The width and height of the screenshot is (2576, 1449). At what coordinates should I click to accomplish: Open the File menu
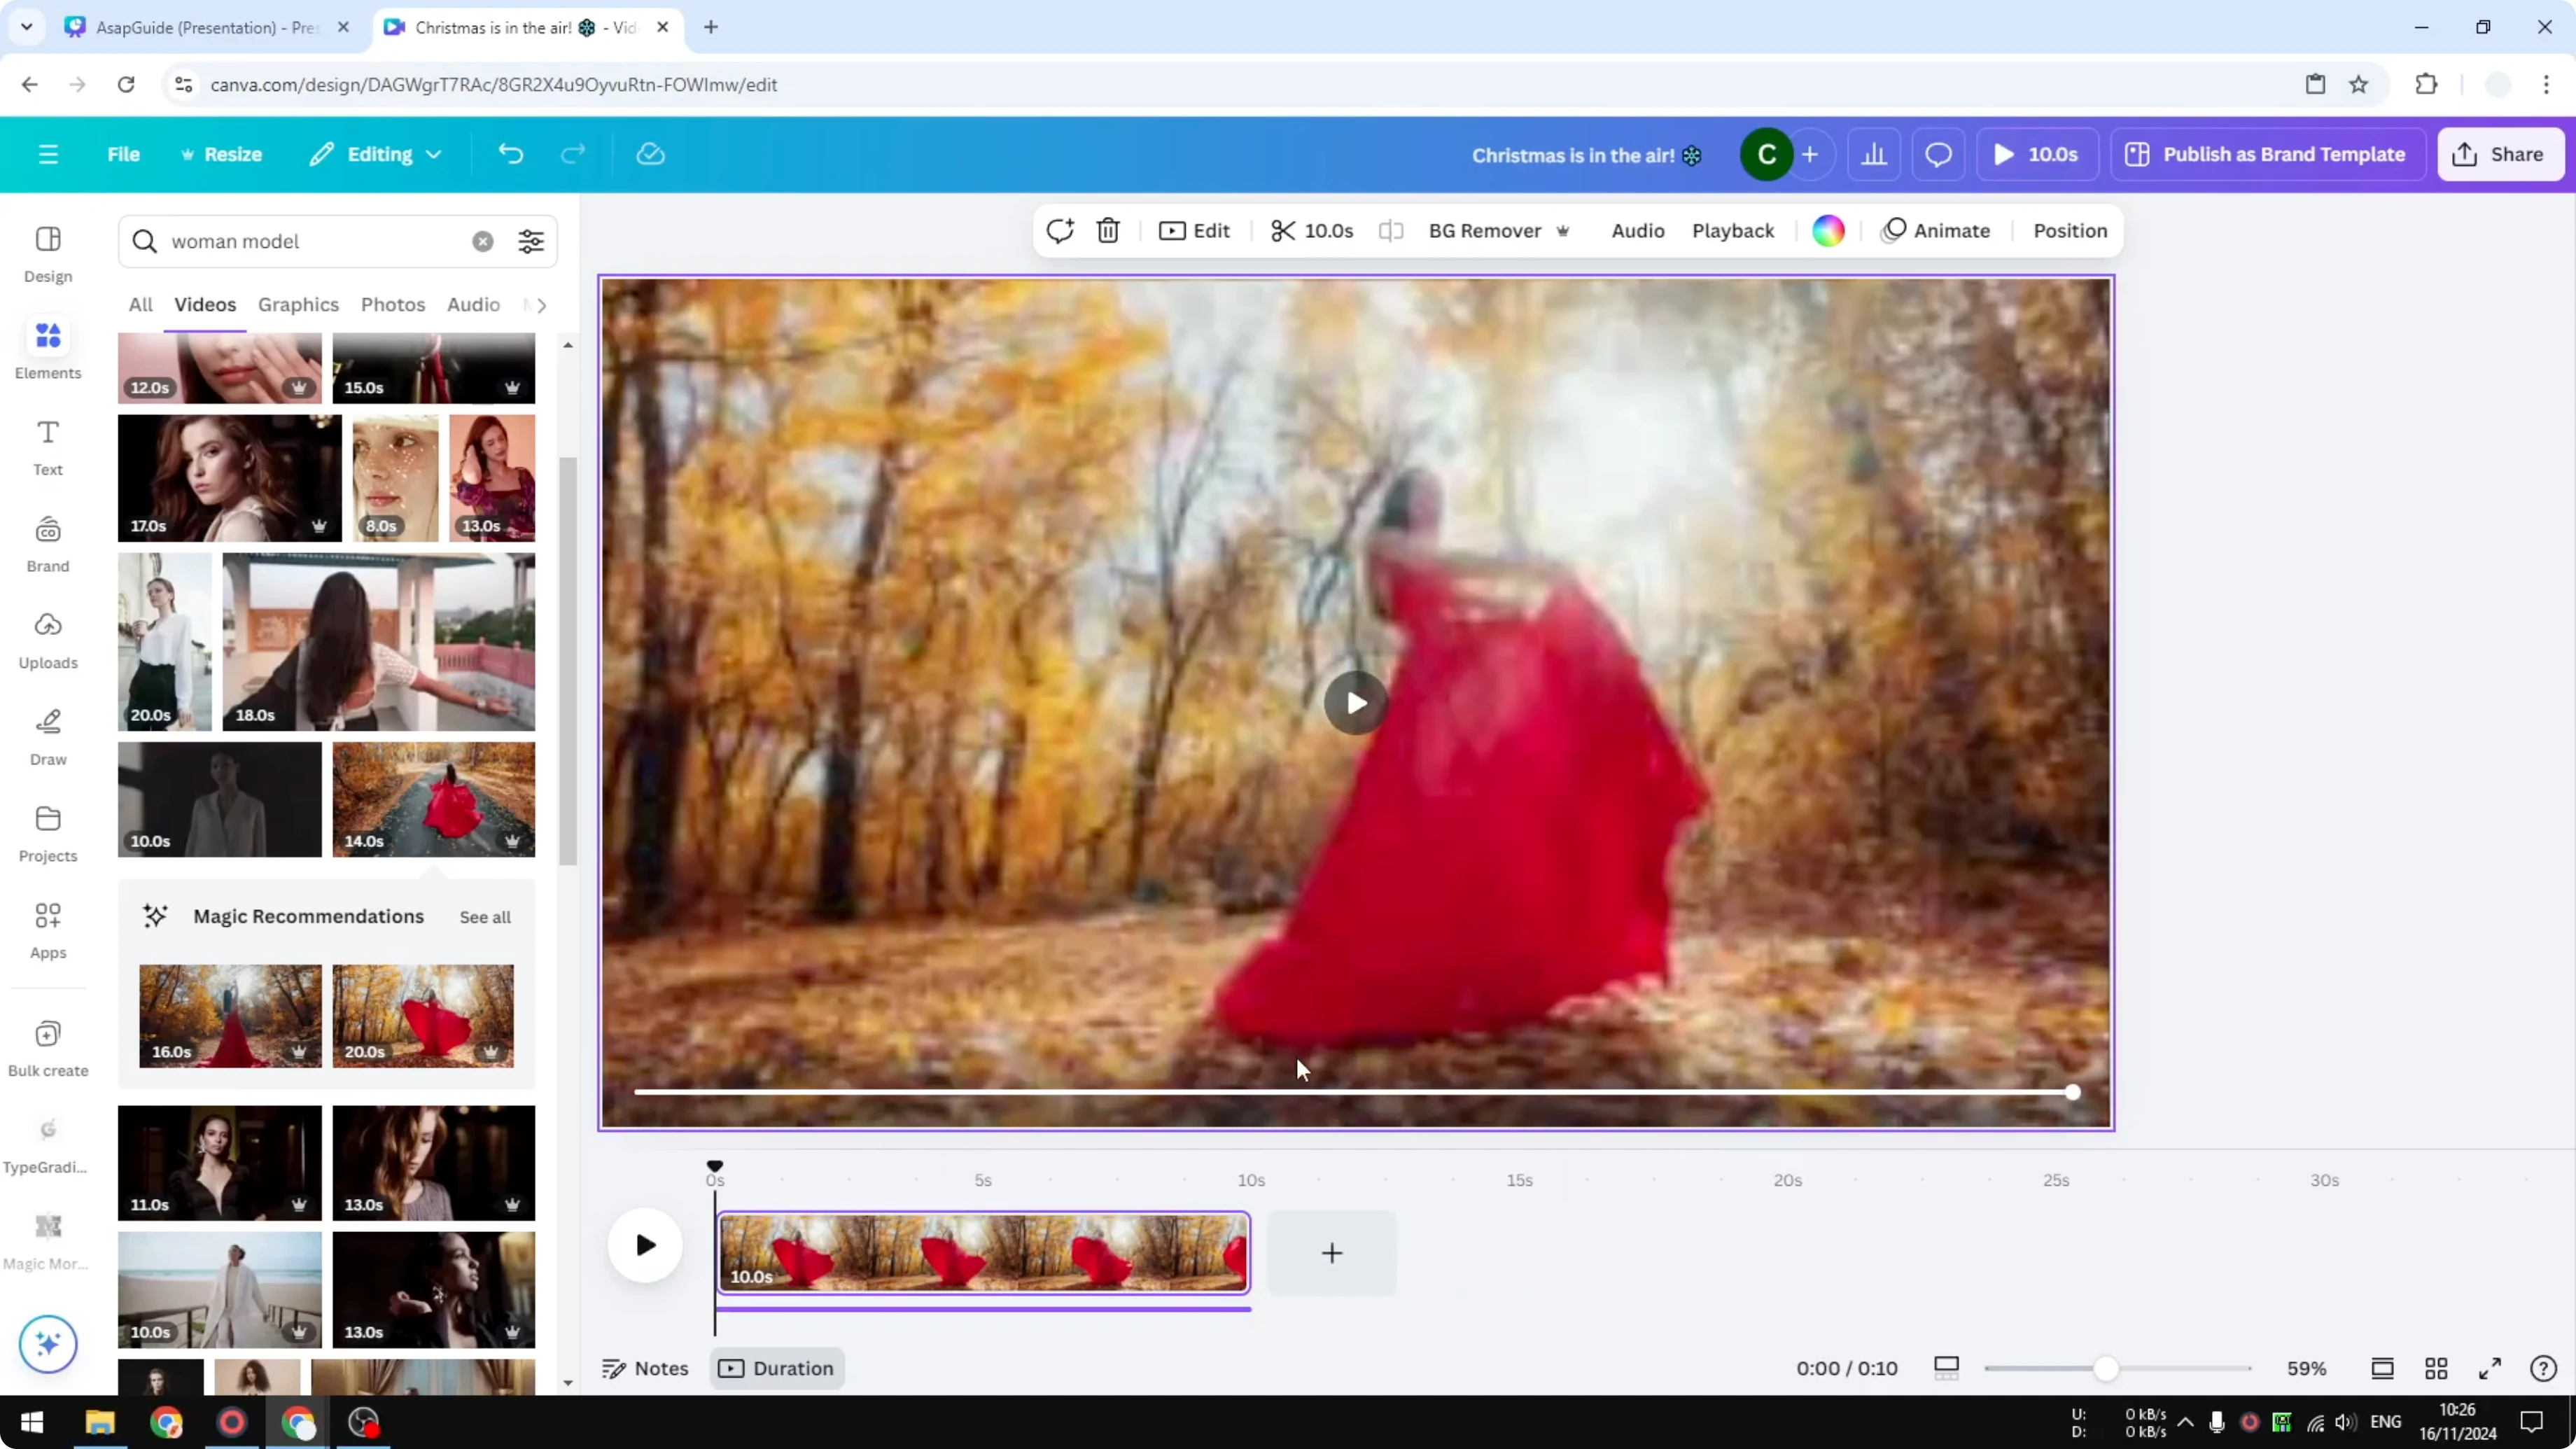tap(124, 154)
